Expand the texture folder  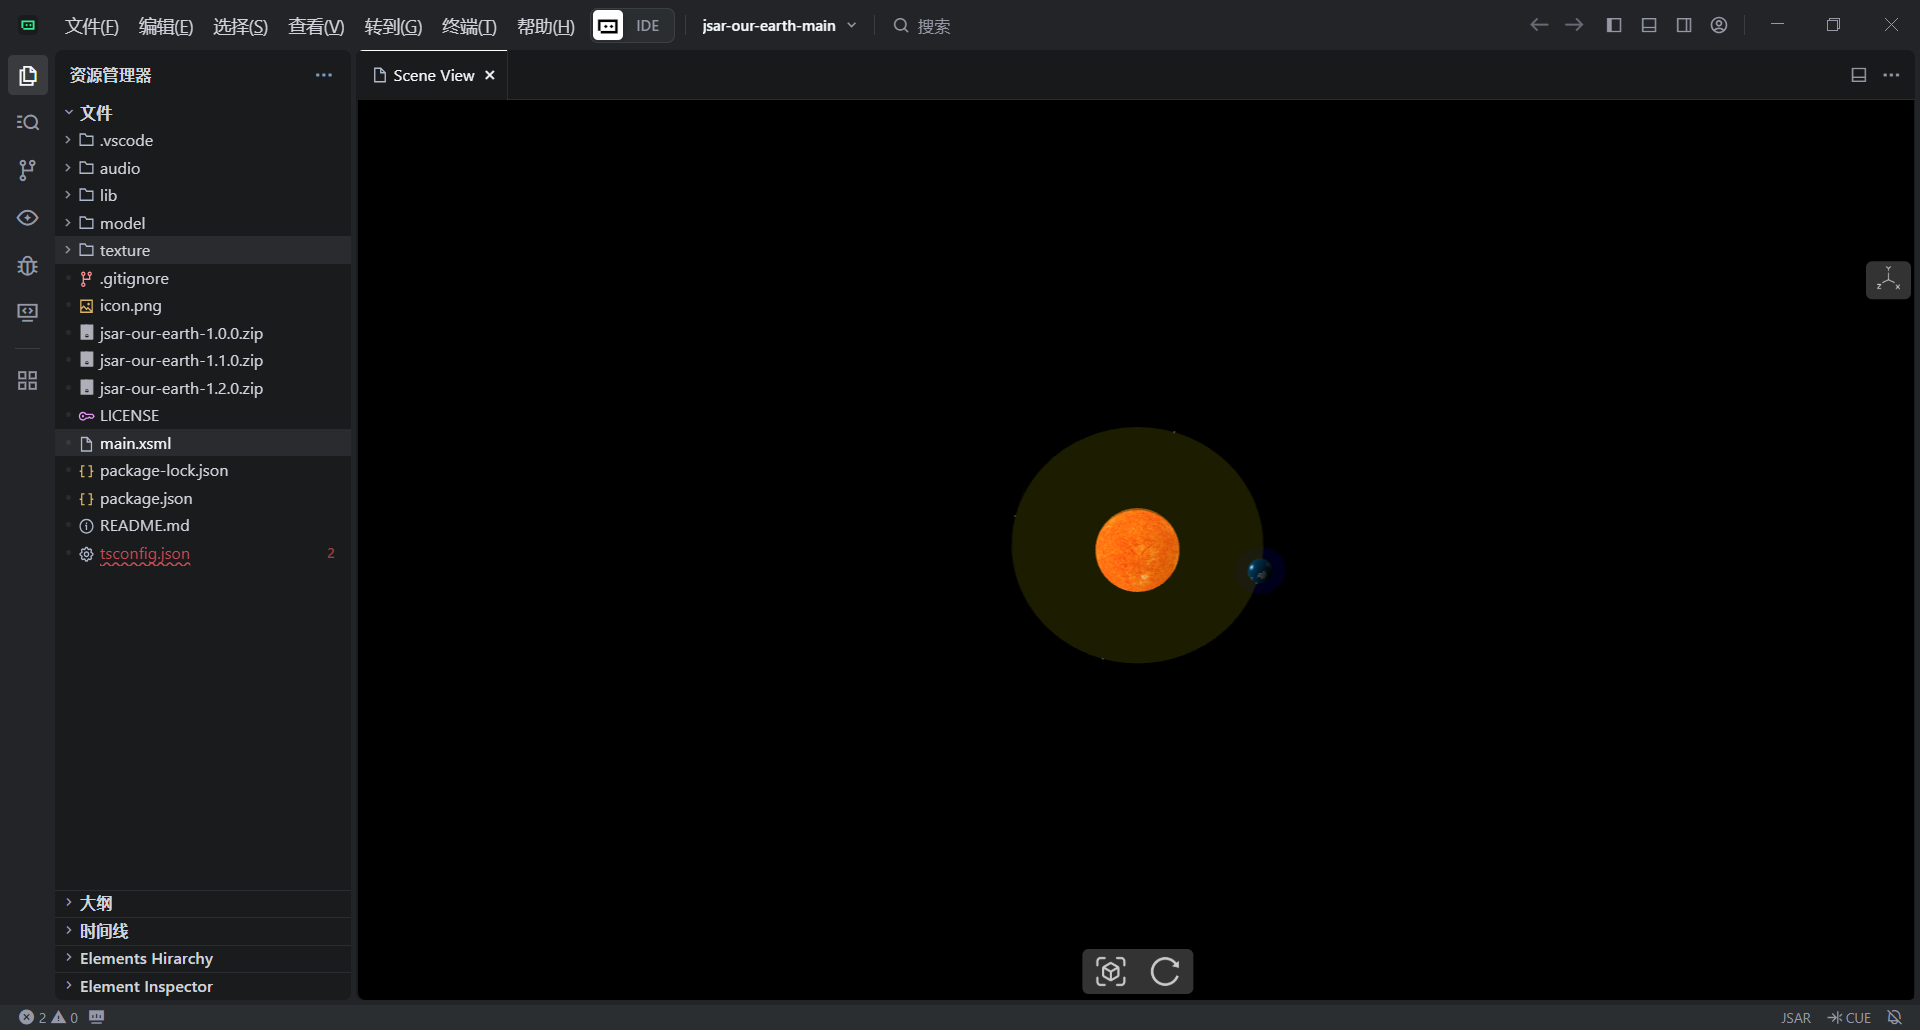[x=125, y=250]
